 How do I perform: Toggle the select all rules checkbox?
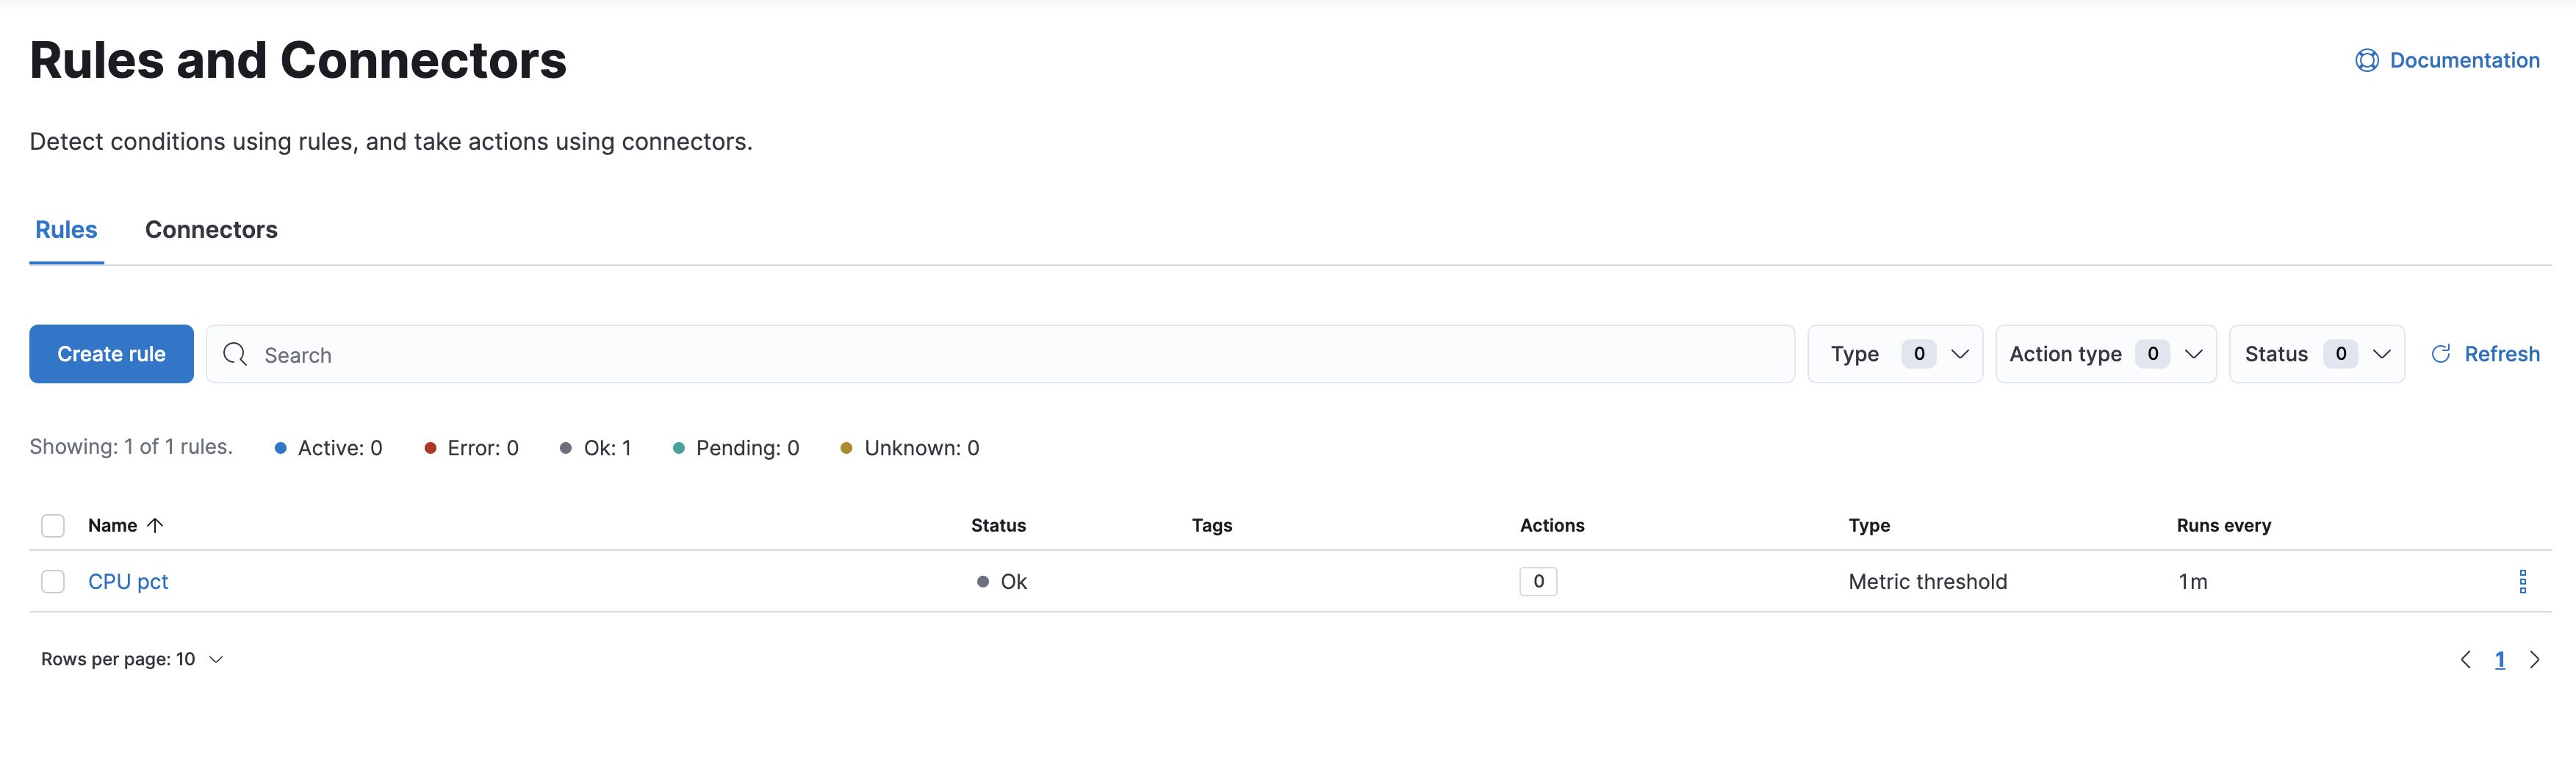pyautogui.click(x=53, y=525)
